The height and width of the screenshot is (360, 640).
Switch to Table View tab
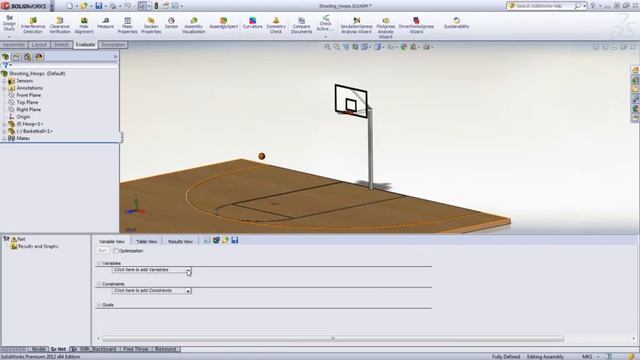(x=147, y=242)
